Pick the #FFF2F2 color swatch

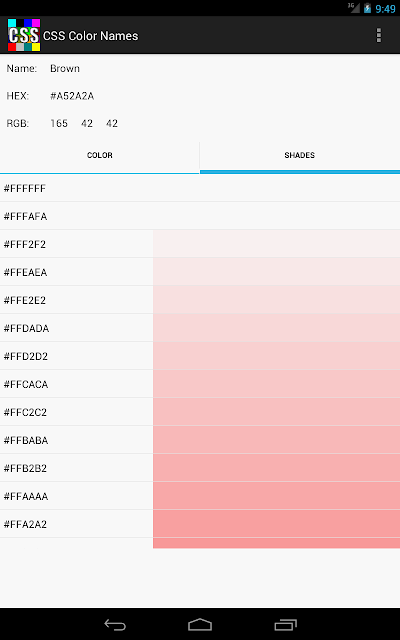(276, 244)
